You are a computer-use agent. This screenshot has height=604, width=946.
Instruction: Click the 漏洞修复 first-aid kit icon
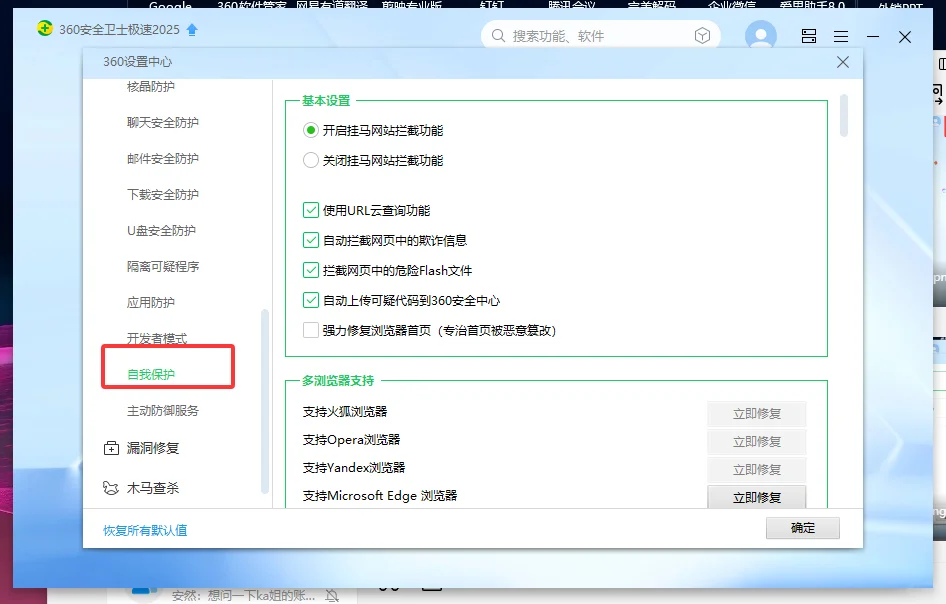tap(112, 448)
